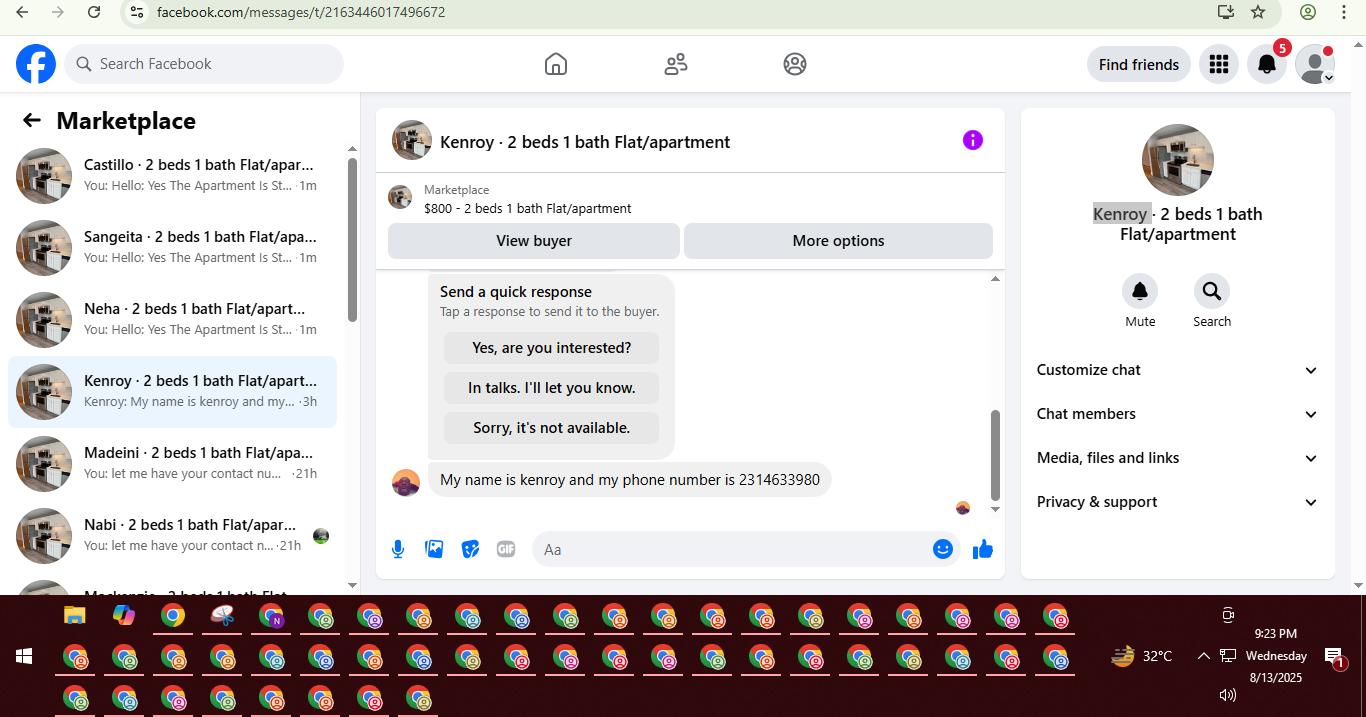1366x717 pixels.
Task: Expand Privacy & support section
Action: click(x=1178, y=502)
